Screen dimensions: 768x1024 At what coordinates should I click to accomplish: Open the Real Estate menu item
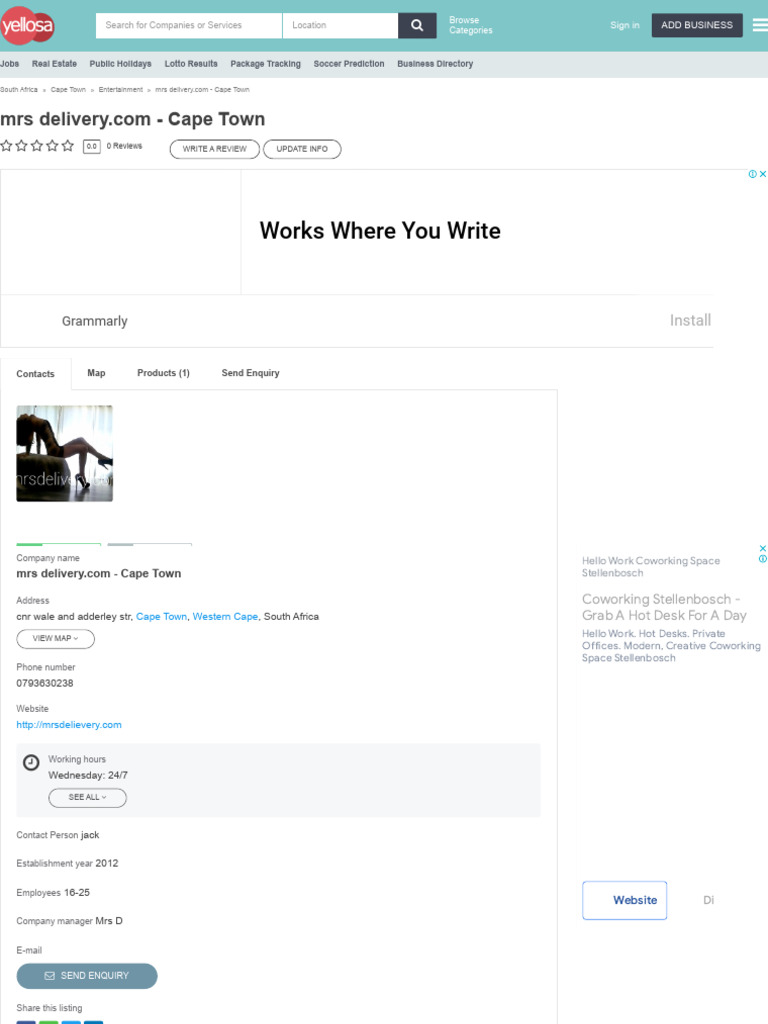click(x=54, y=64)
